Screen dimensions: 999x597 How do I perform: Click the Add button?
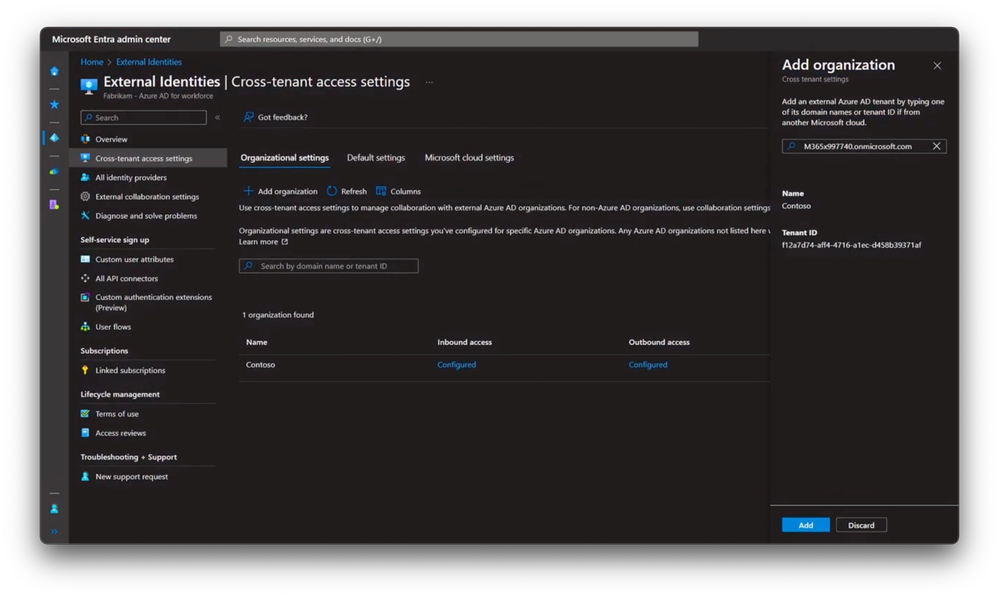[806, 525]
